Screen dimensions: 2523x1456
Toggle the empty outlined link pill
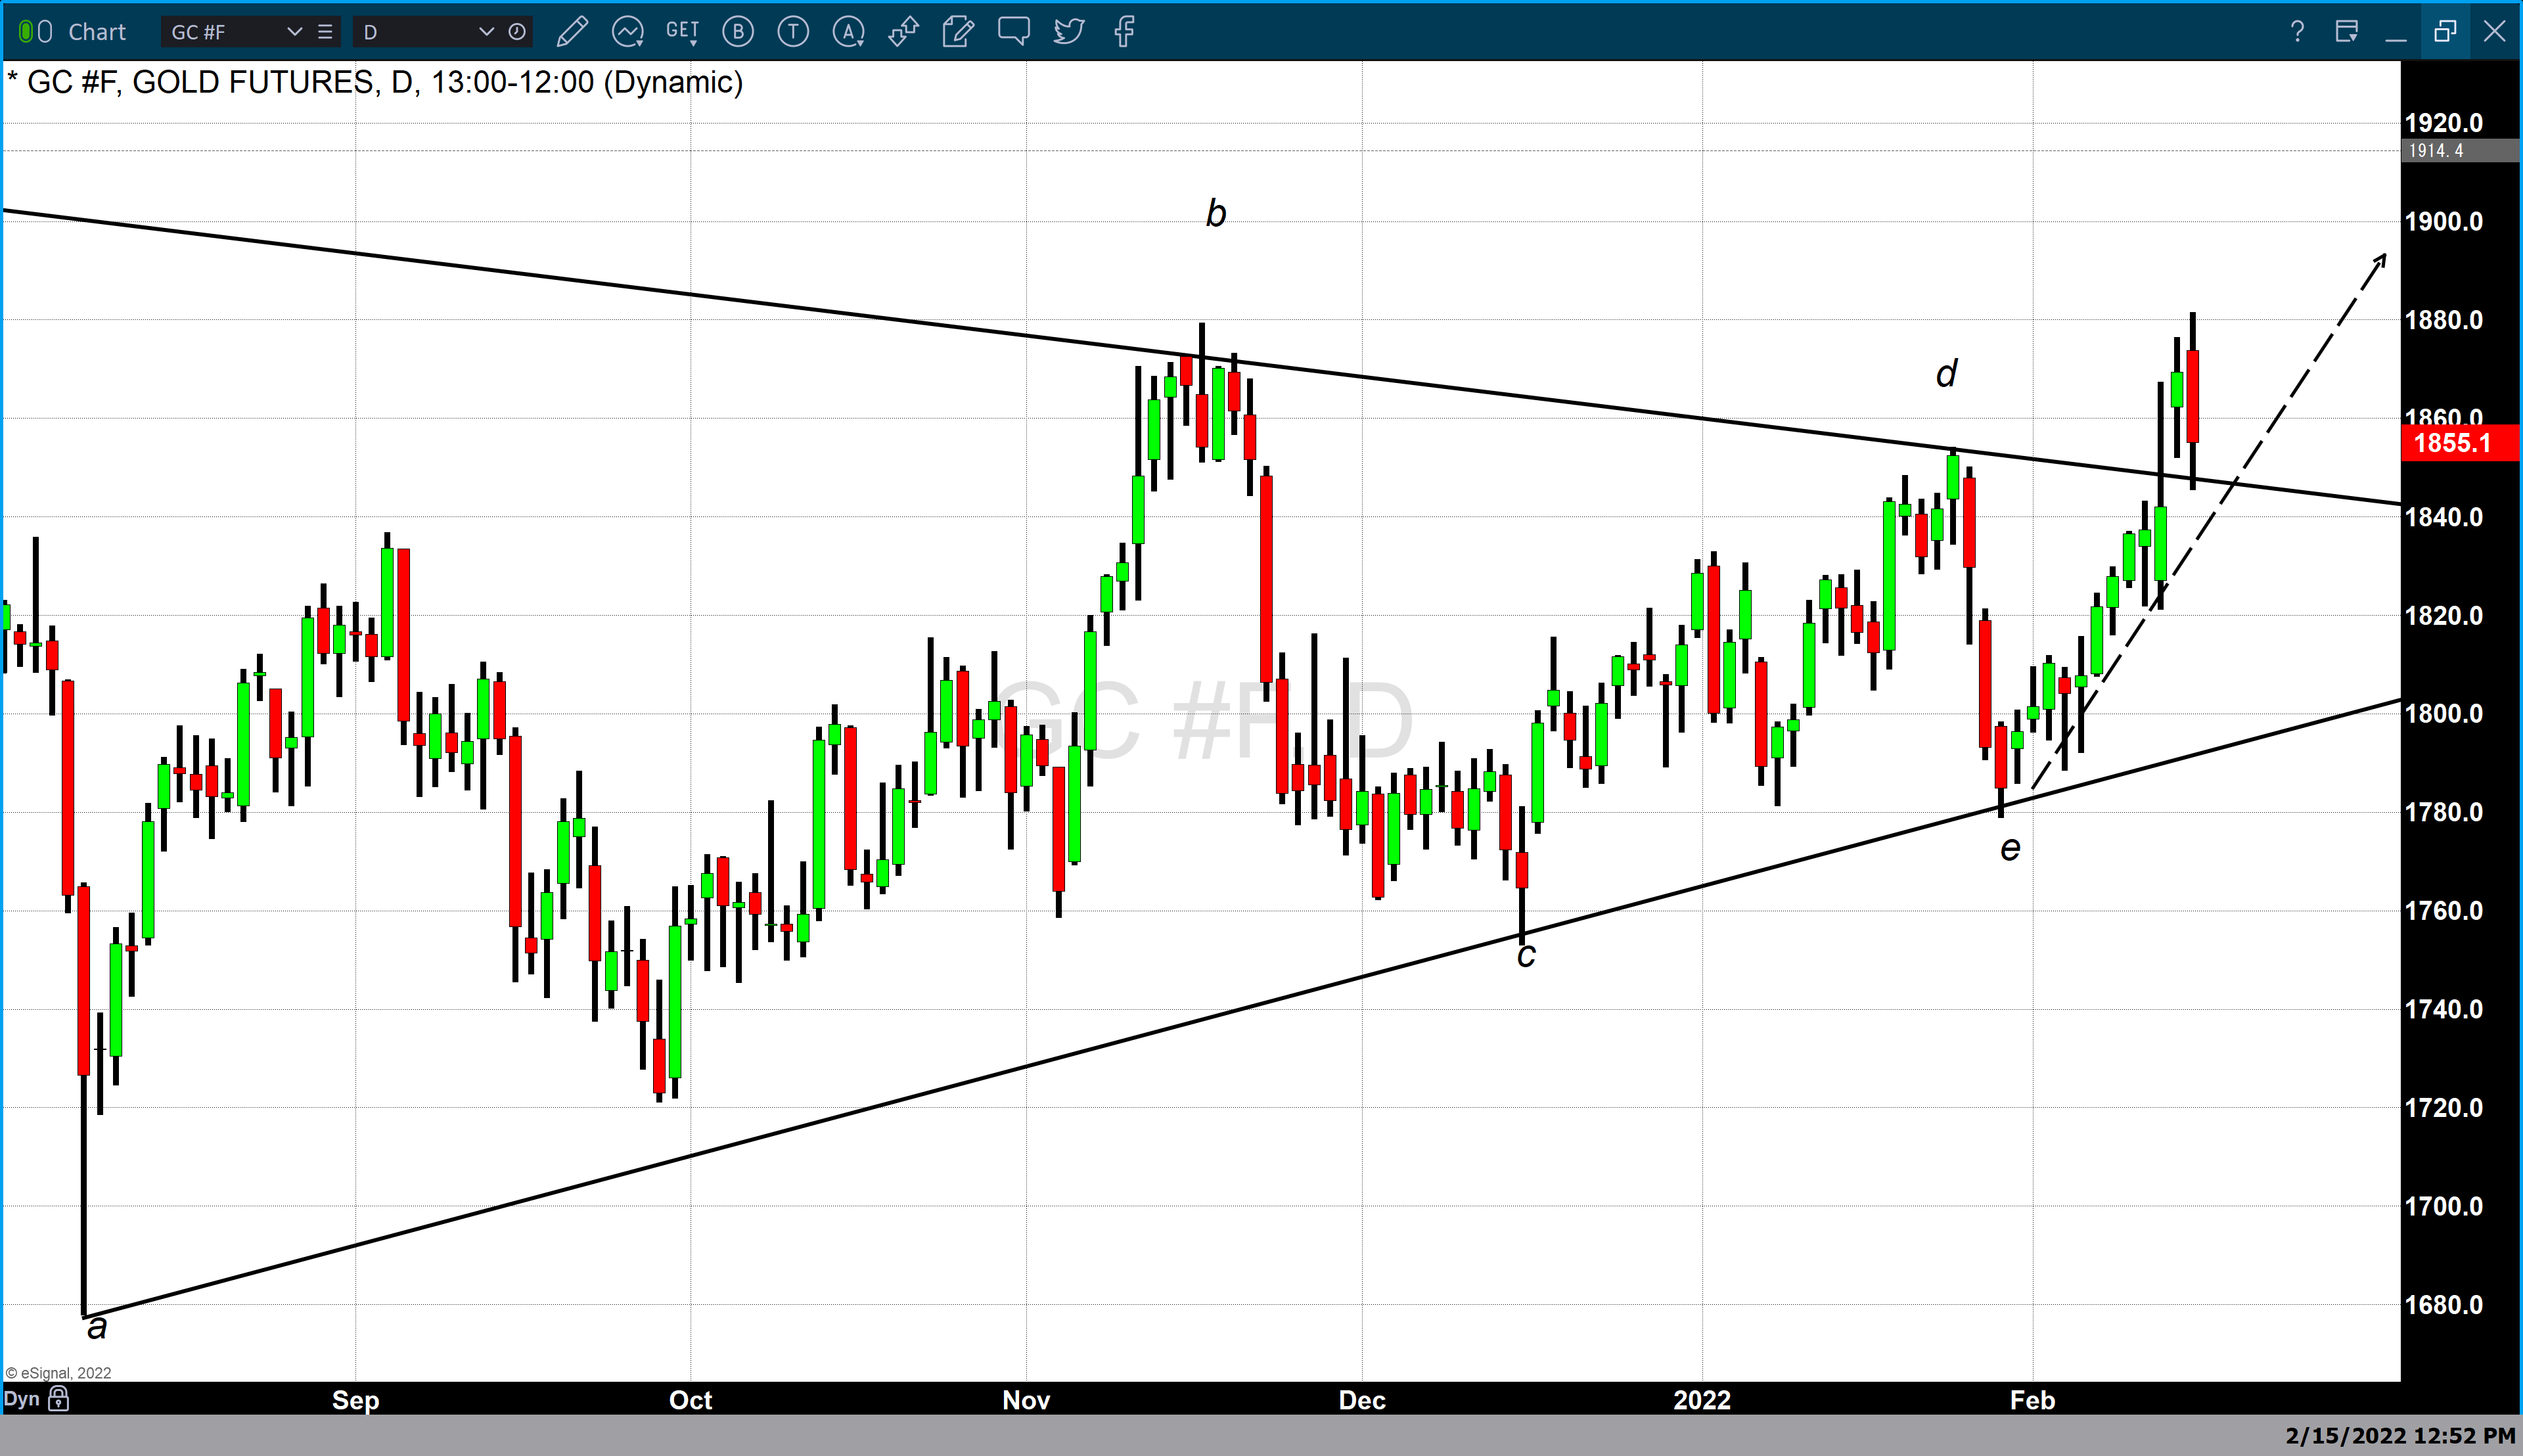45,32
